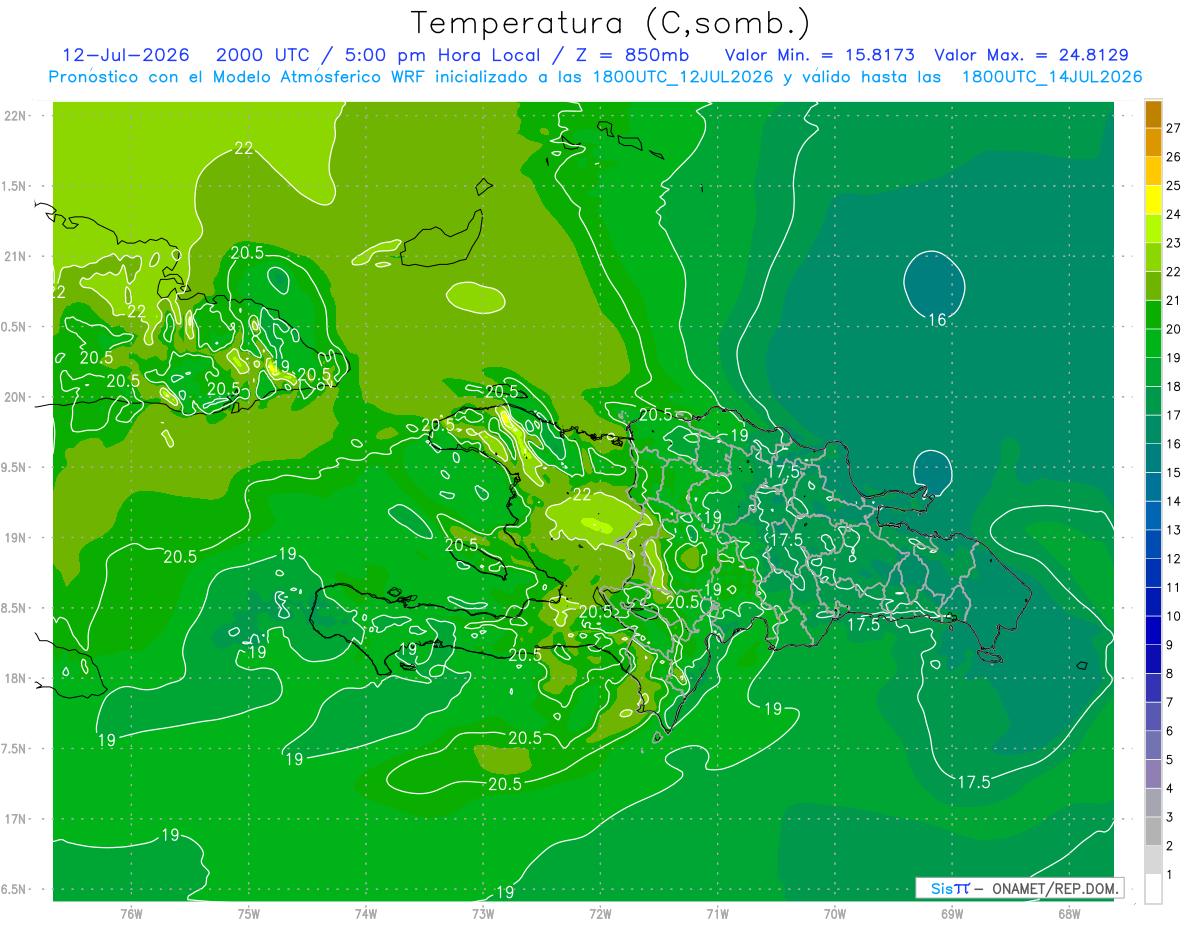Click yellow color scale swatch between 24 and 25

click(x=1153, y=200)
